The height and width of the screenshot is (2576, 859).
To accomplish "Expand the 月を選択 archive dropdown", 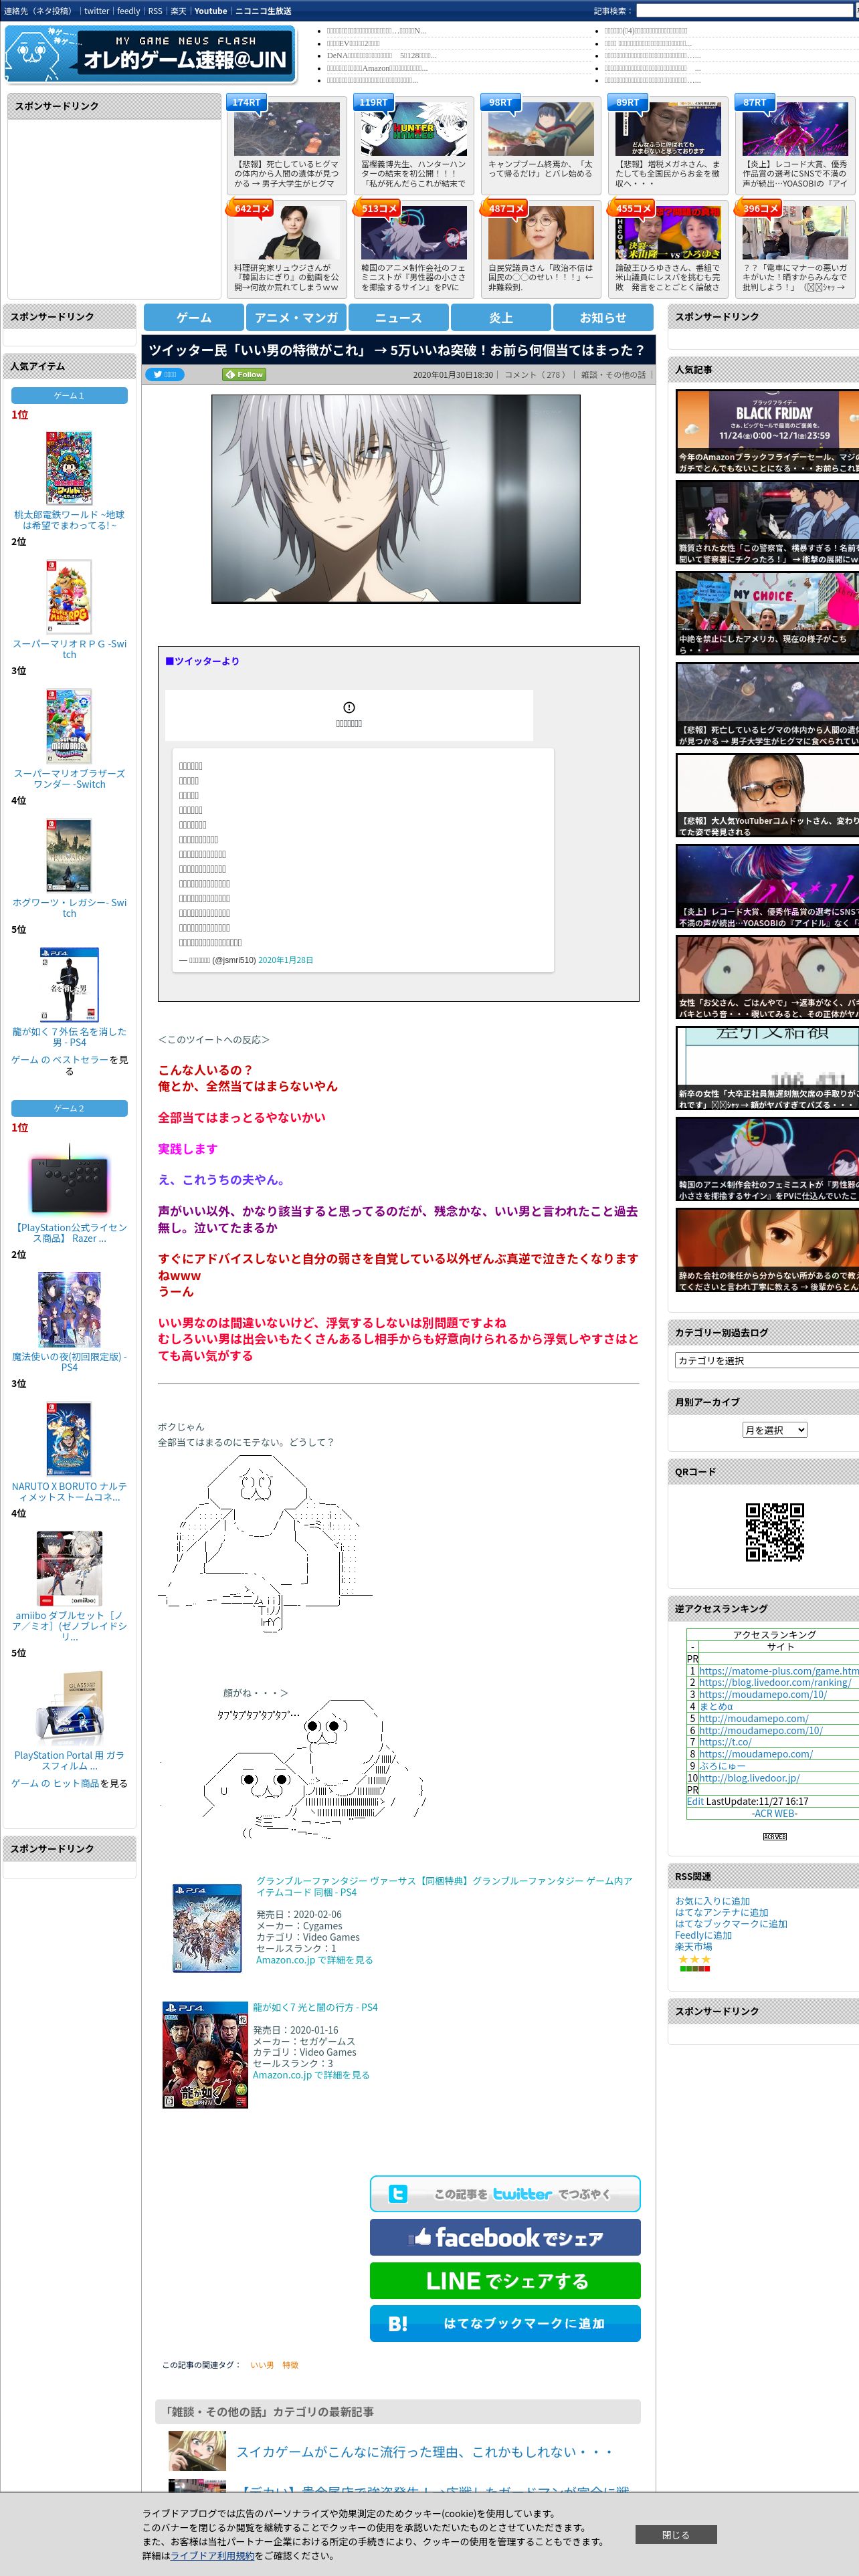I will coord(774,1430).
